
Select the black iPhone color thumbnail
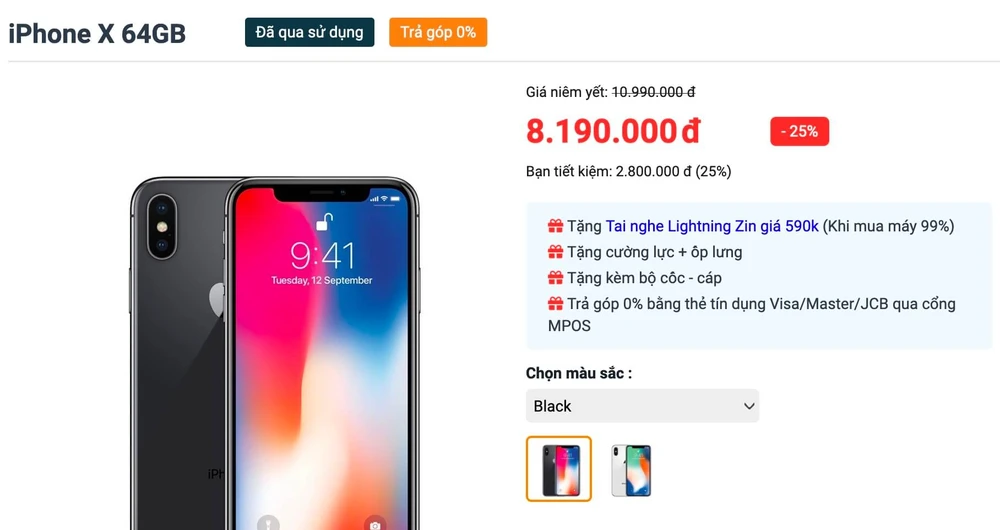click(559, 469)
